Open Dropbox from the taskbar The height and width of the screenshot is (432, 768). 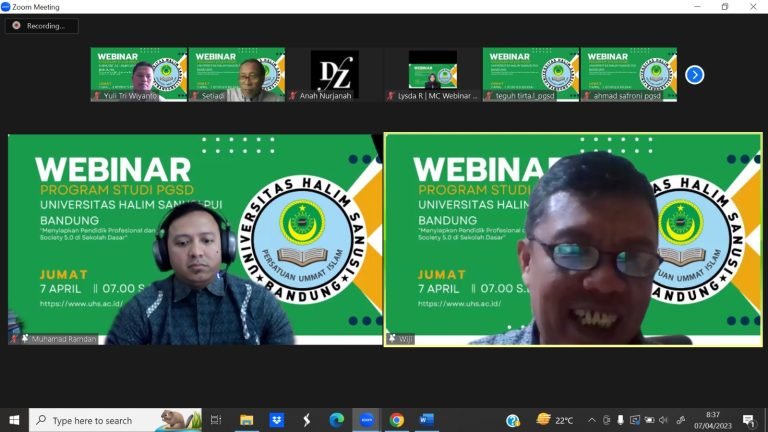276,420
